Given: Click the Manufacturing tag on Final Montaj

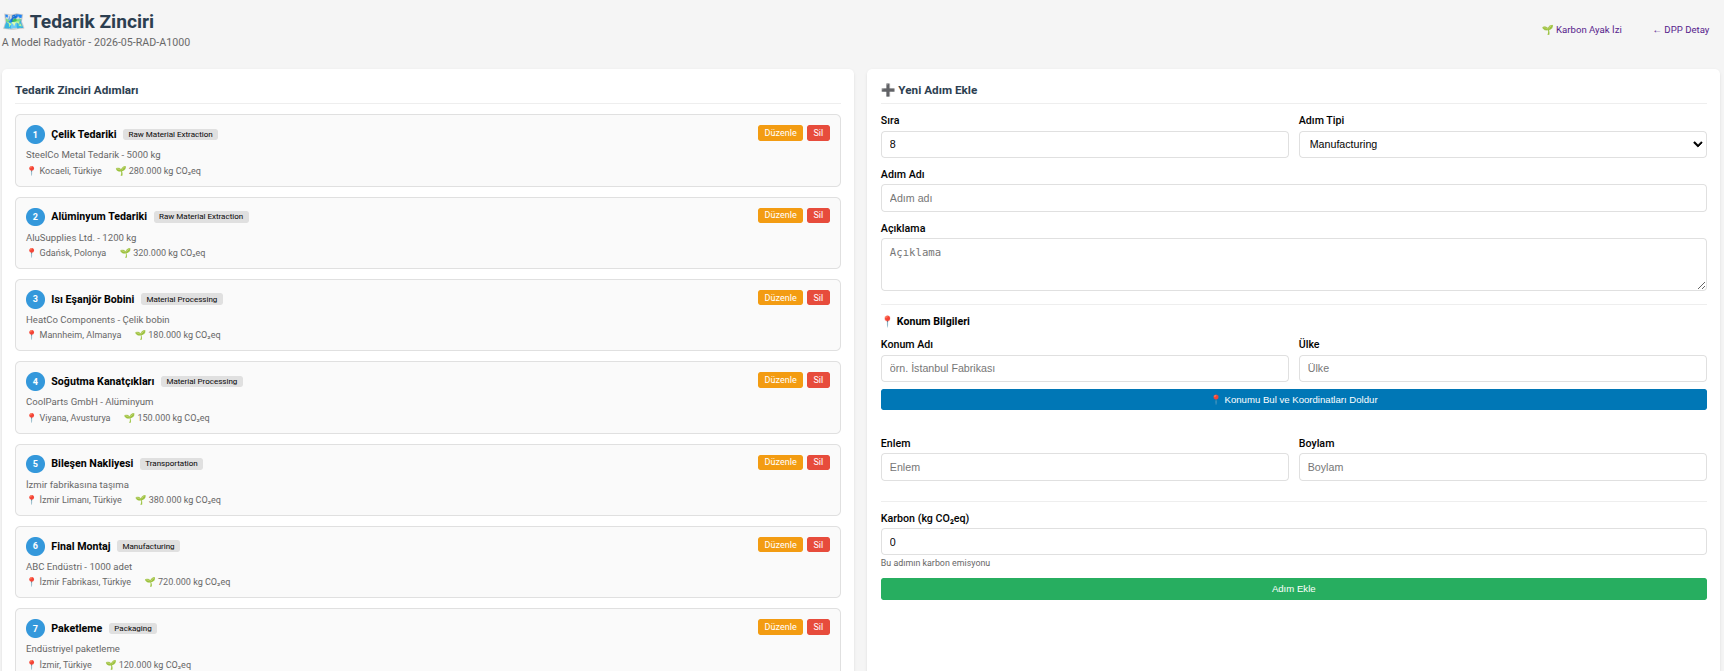Looking at the screenshot, I should coord(148,546).
